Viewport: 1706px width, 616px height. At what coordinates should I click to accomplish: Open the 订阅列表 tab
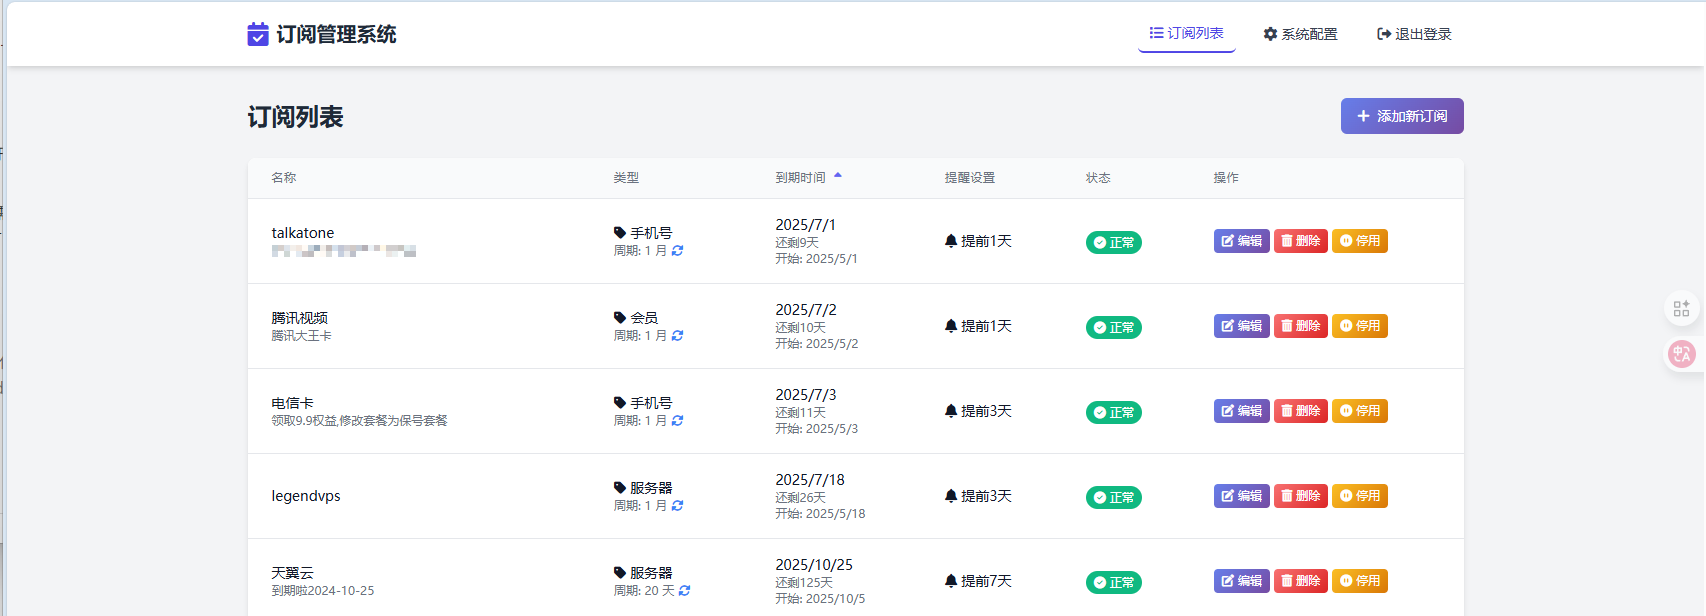tap(1186, 34)
